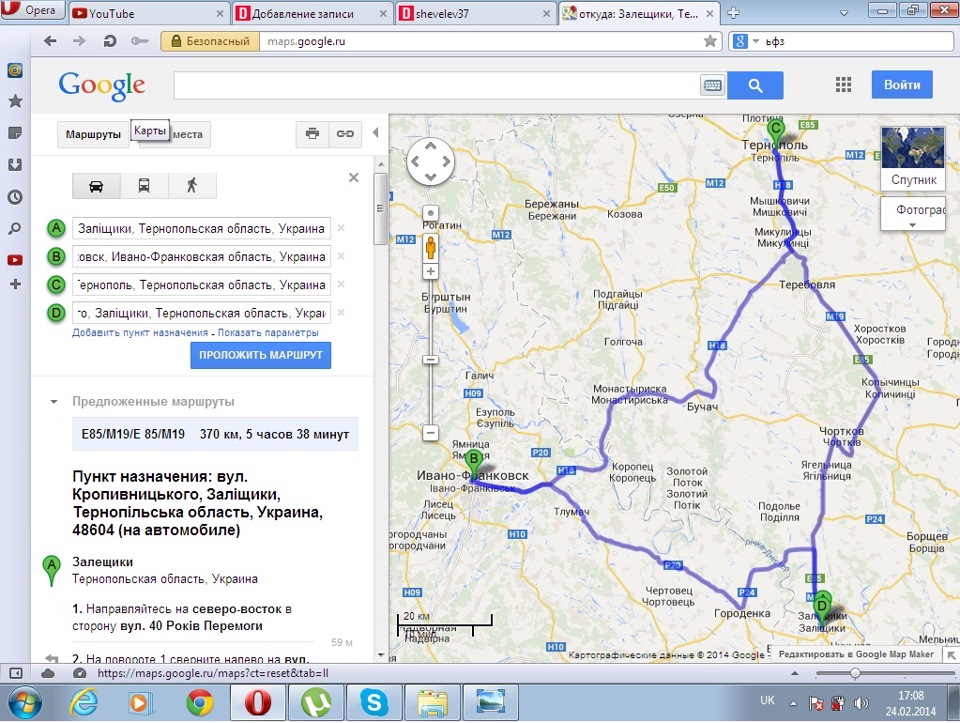This screenshot has height=723, width=960.
Task: Click the Войти sign-in button
Action: click(x=902, y=84)
